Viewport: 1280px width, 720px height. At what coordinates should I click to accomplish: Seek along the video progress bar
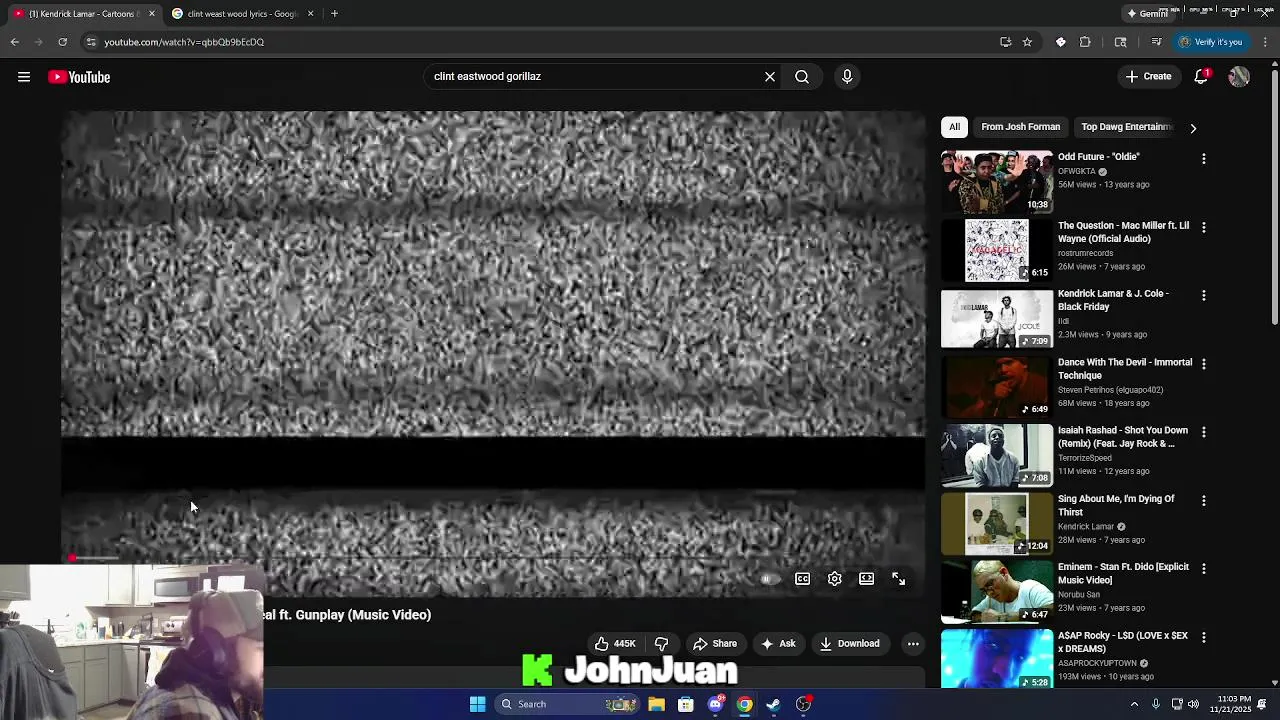tap(493, 558)
